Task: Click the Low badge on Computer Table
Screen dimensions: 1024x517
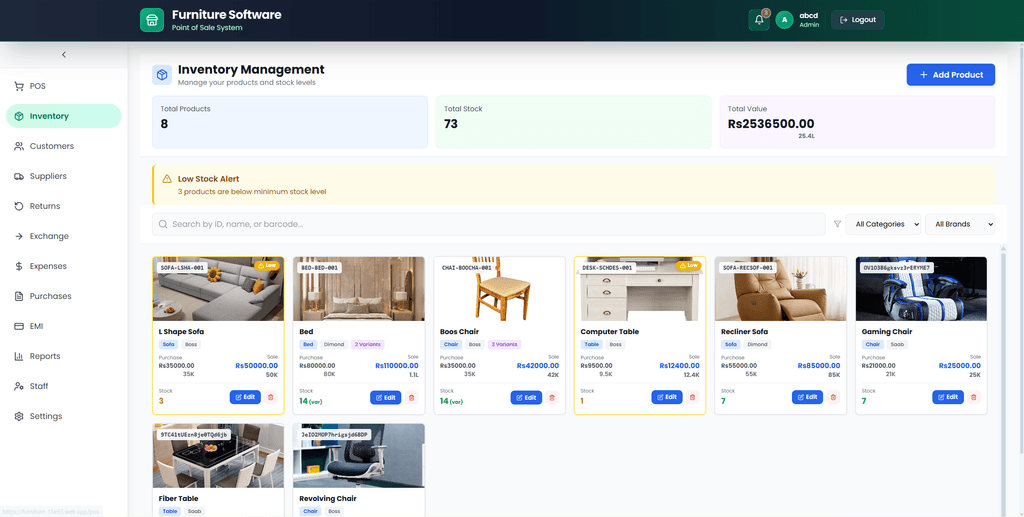Action: 689,266
